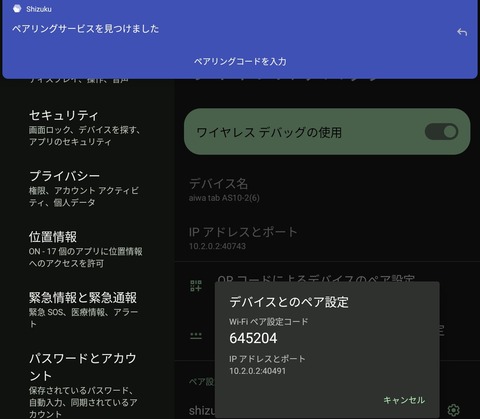This screenshot has height=419, width=480.
Task: Select ペアリングコードを入力 in Shizuku notification
Action: [x=240, y=61]
